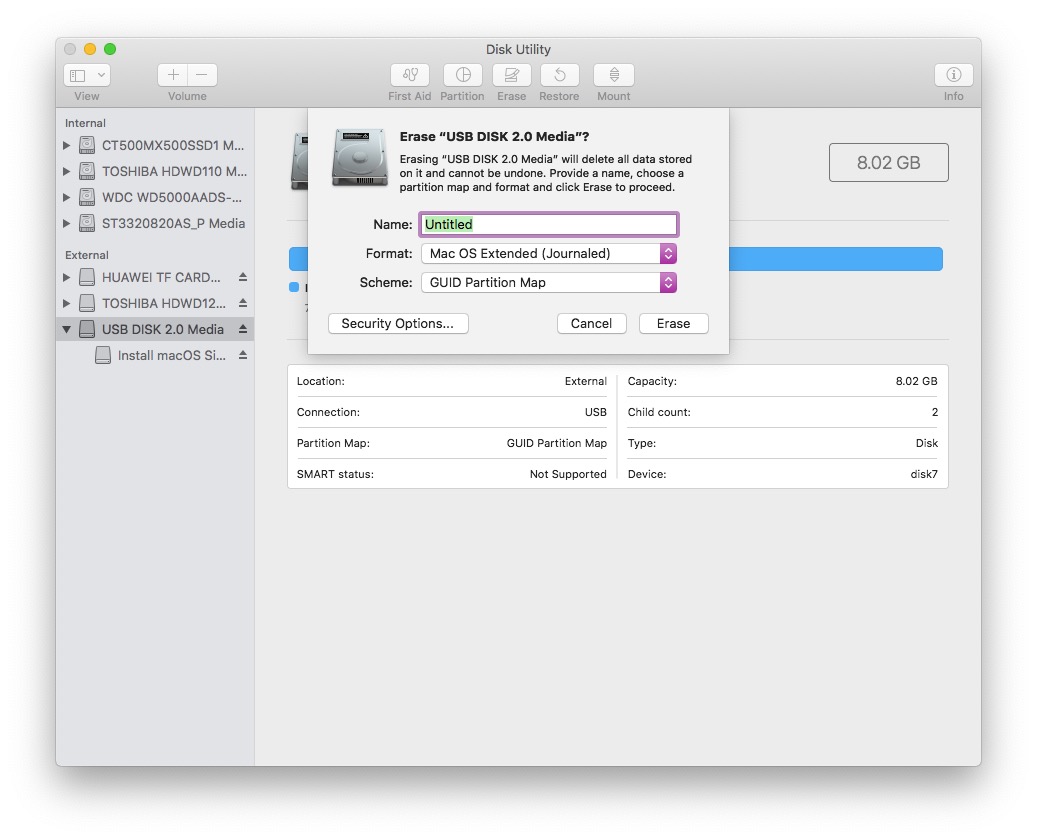Click the Partition toolbar icon
This screenshot has width=1037, height=840.
coord(462,75)
